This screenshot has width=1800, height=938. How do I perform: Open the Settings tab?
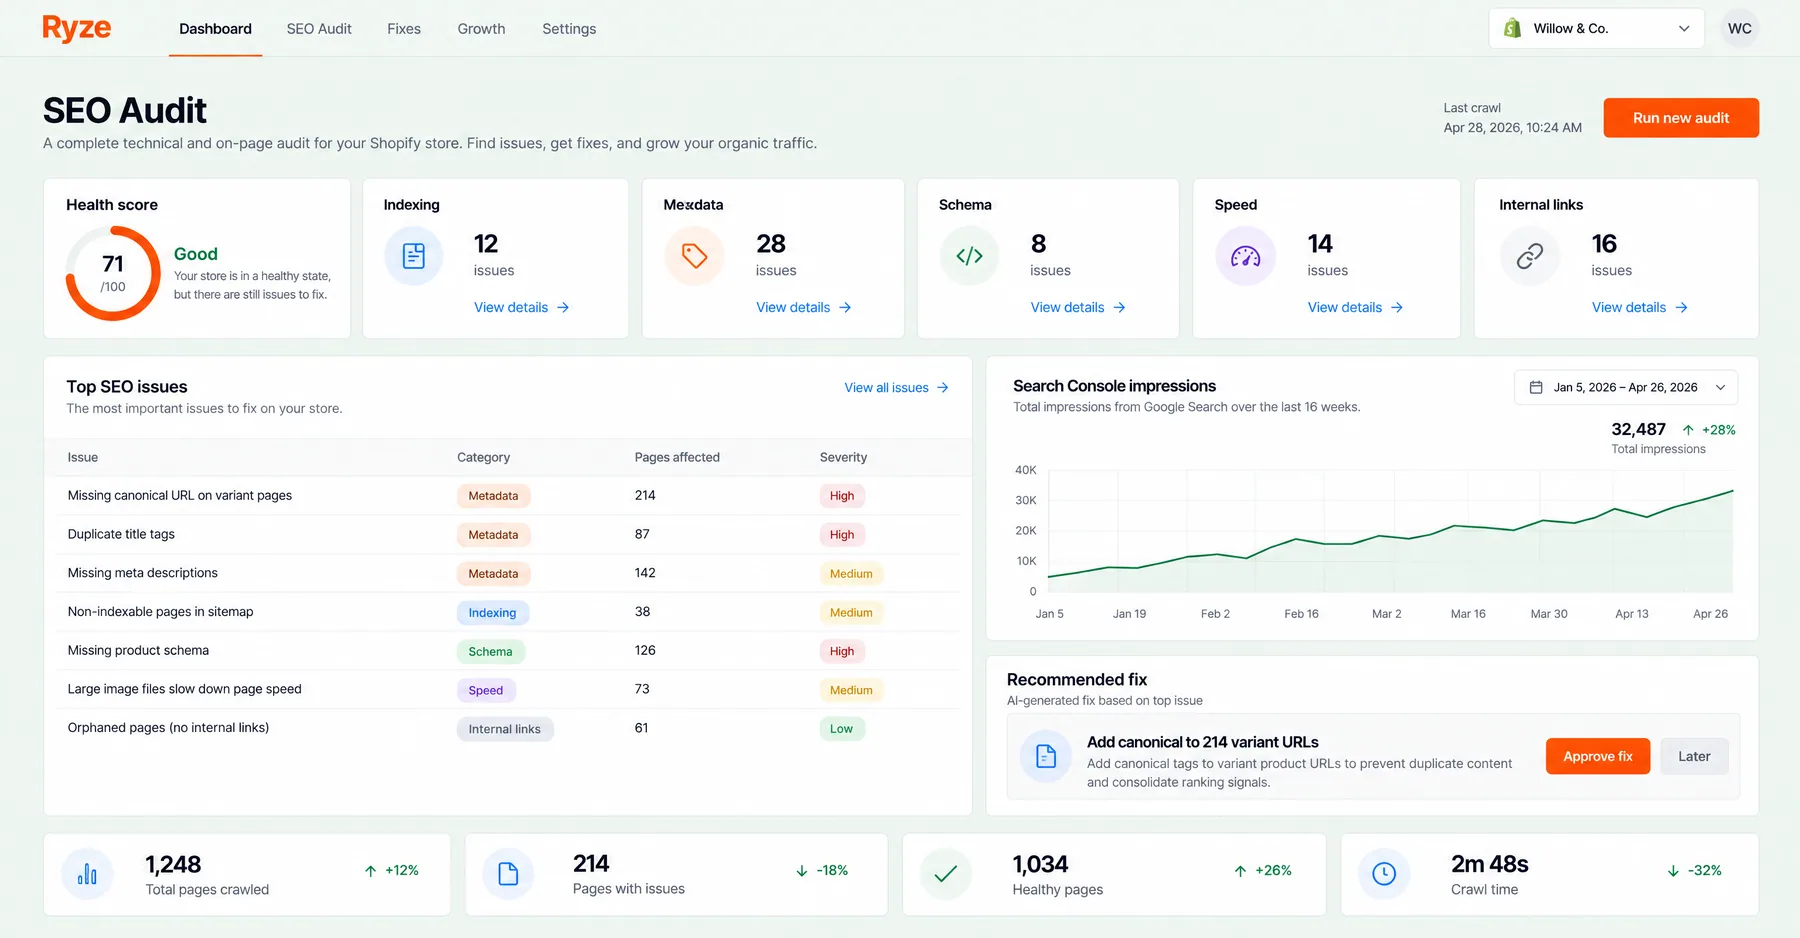coord(569,29)
